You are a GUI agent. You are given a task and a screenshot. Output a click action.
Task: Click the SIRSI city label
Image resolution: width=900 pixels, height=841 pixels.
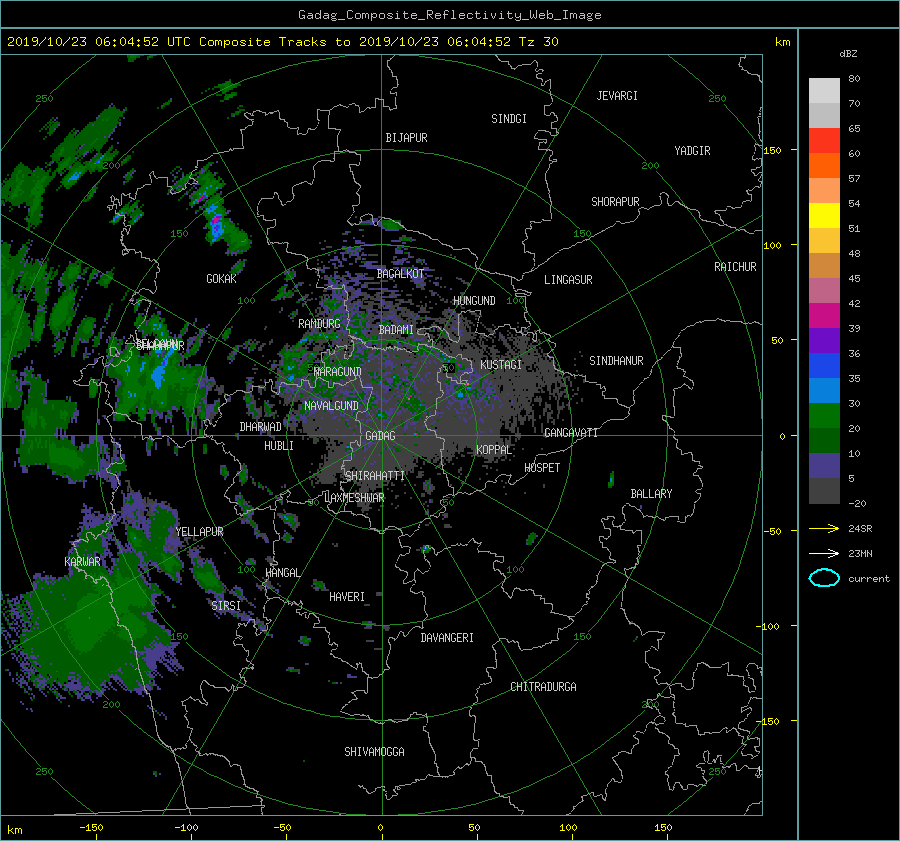(226, 606)
